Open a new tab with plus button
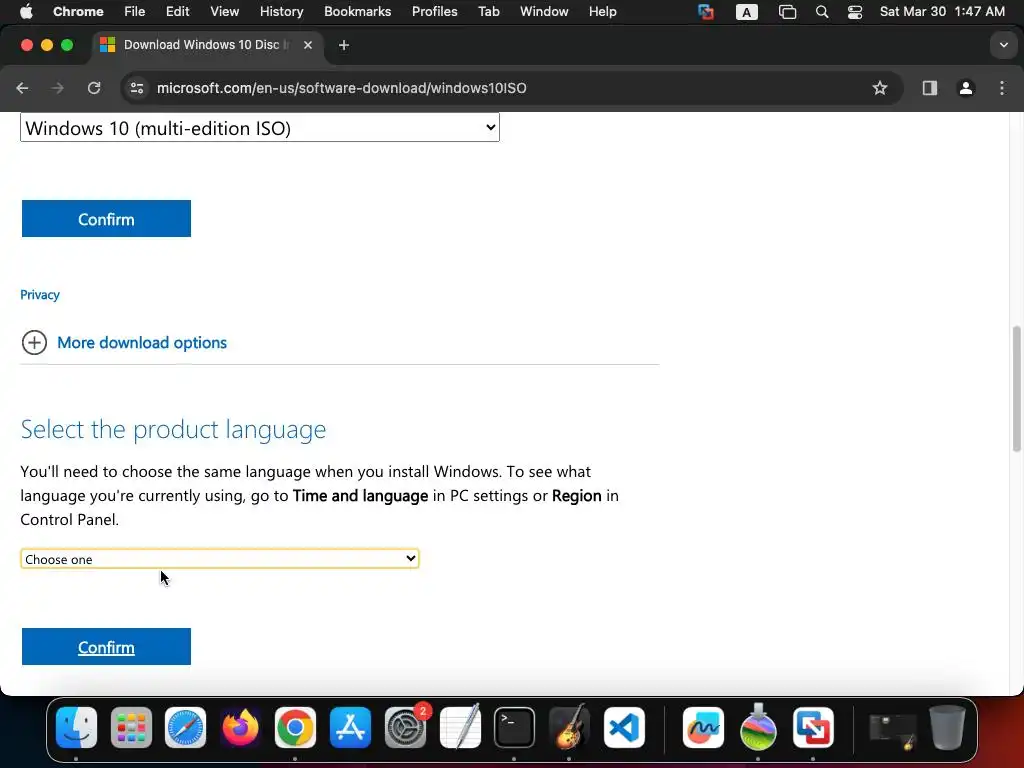The image size is (1024, 768). (x=344, y=45)
